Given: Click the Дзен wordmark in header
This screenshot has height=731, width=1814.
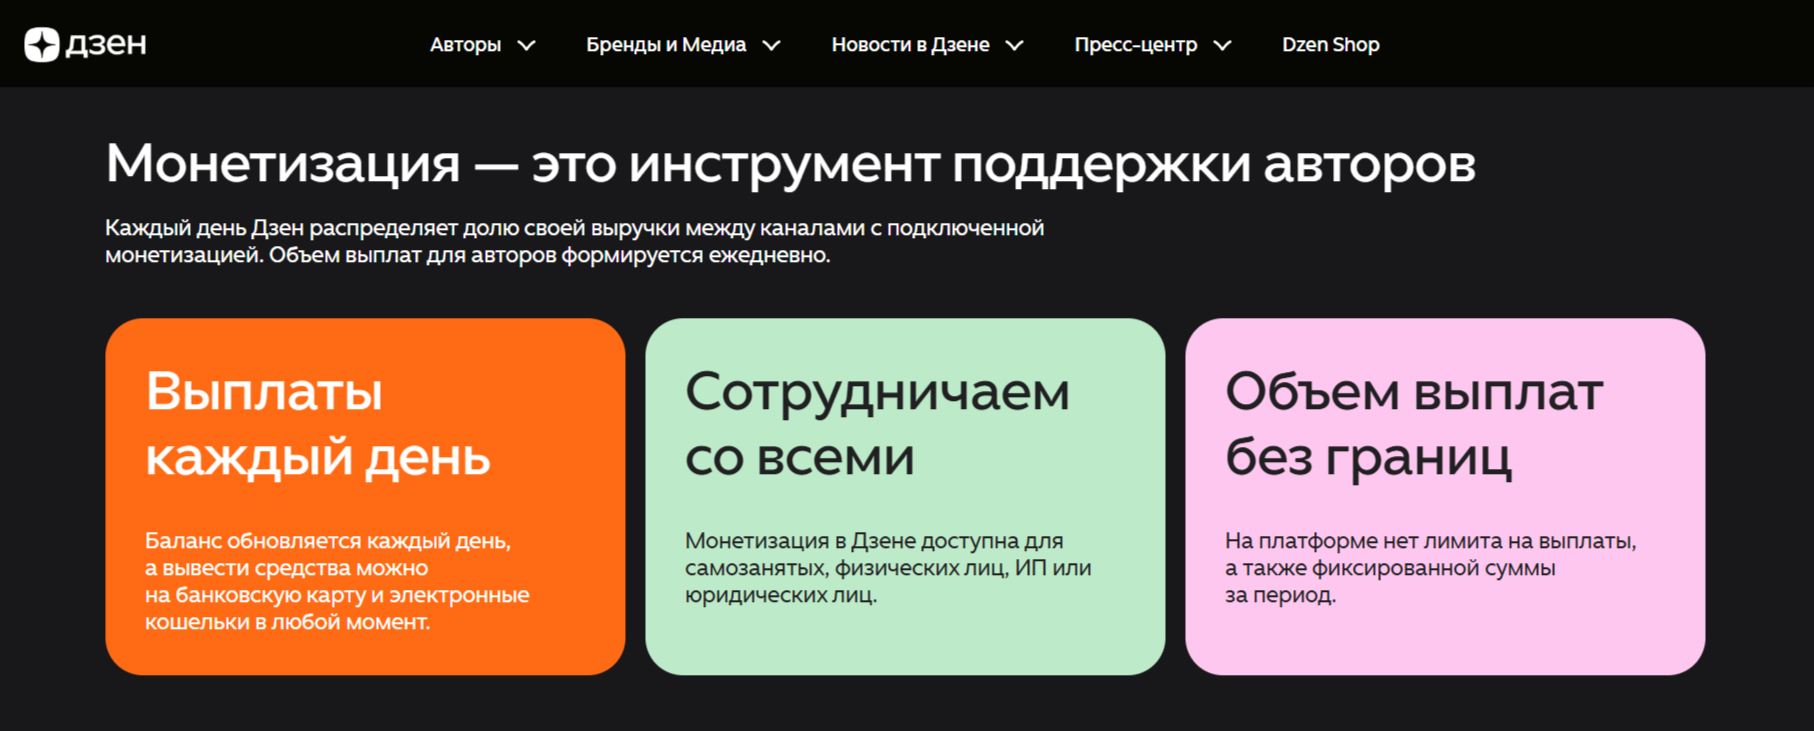Looking at the screenshot, I should [x=106, y=45].
